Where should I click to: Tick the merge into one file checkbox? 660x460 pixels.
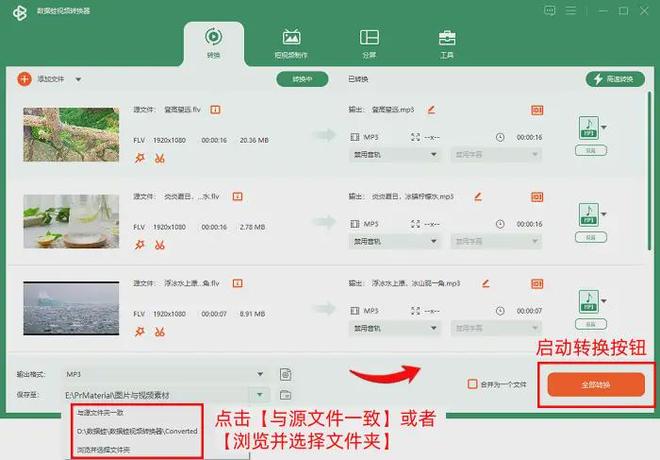pos(473,384)
